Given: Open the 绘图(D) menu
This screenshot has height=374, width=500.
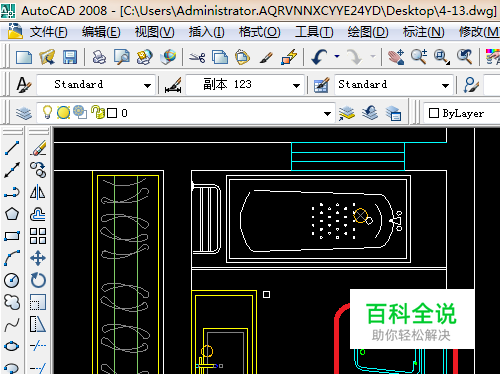Looking at the screenshot, I should point(368,32).
